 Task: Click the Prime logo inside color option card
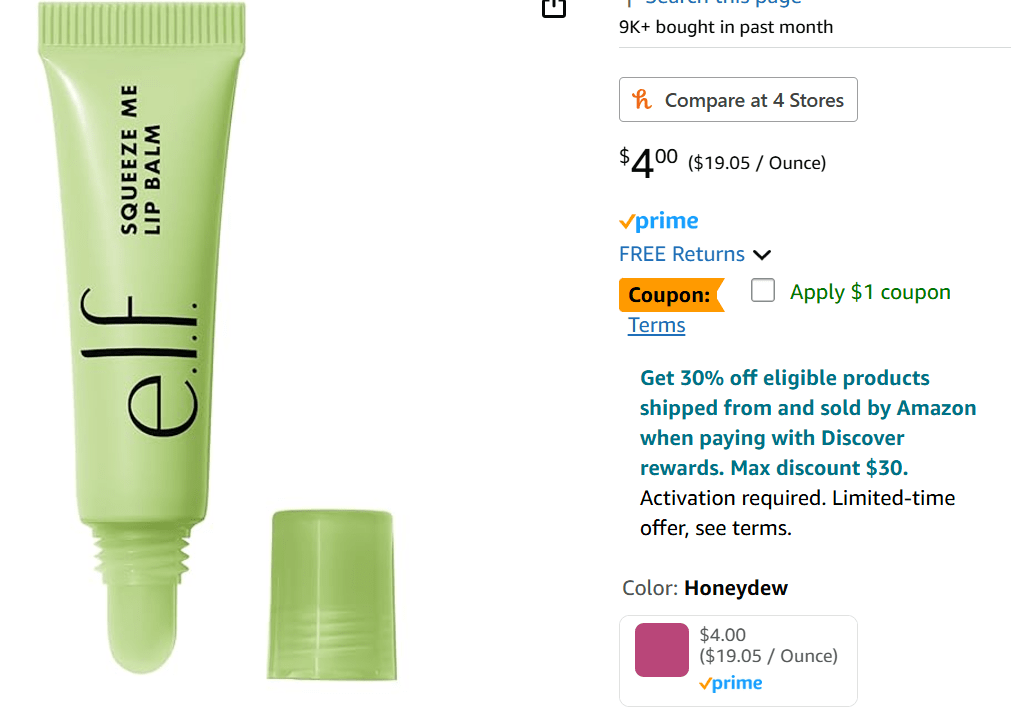pyautogui.click(x=731, y=683)
